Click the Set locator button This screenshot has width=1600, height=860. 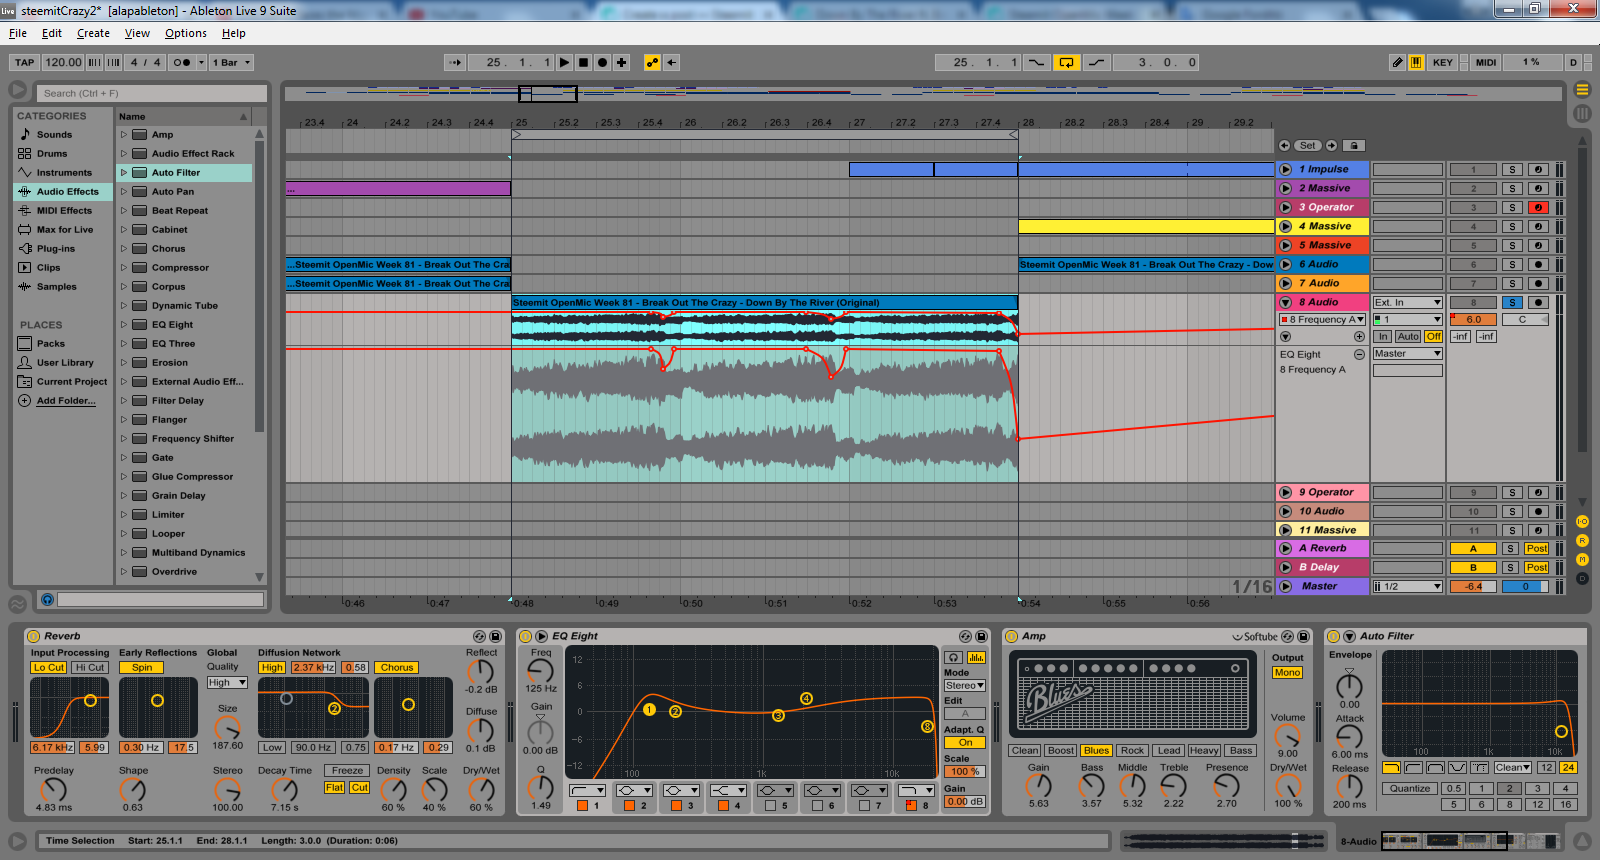pos(1308,145)
